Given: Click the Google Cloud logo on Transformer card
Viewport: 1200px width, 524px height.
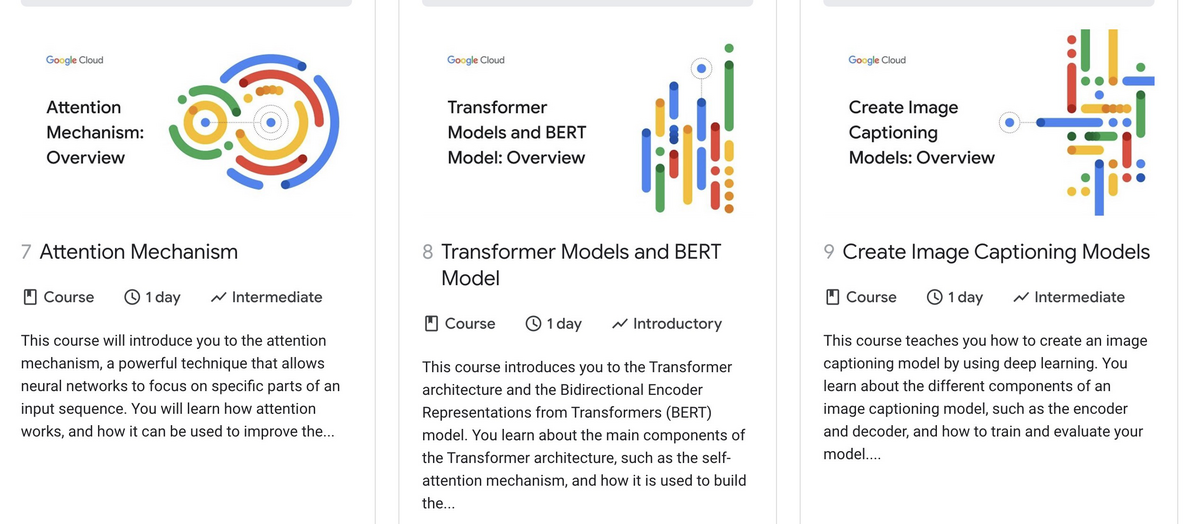Looking at the screenshot, I should [476, 60].
